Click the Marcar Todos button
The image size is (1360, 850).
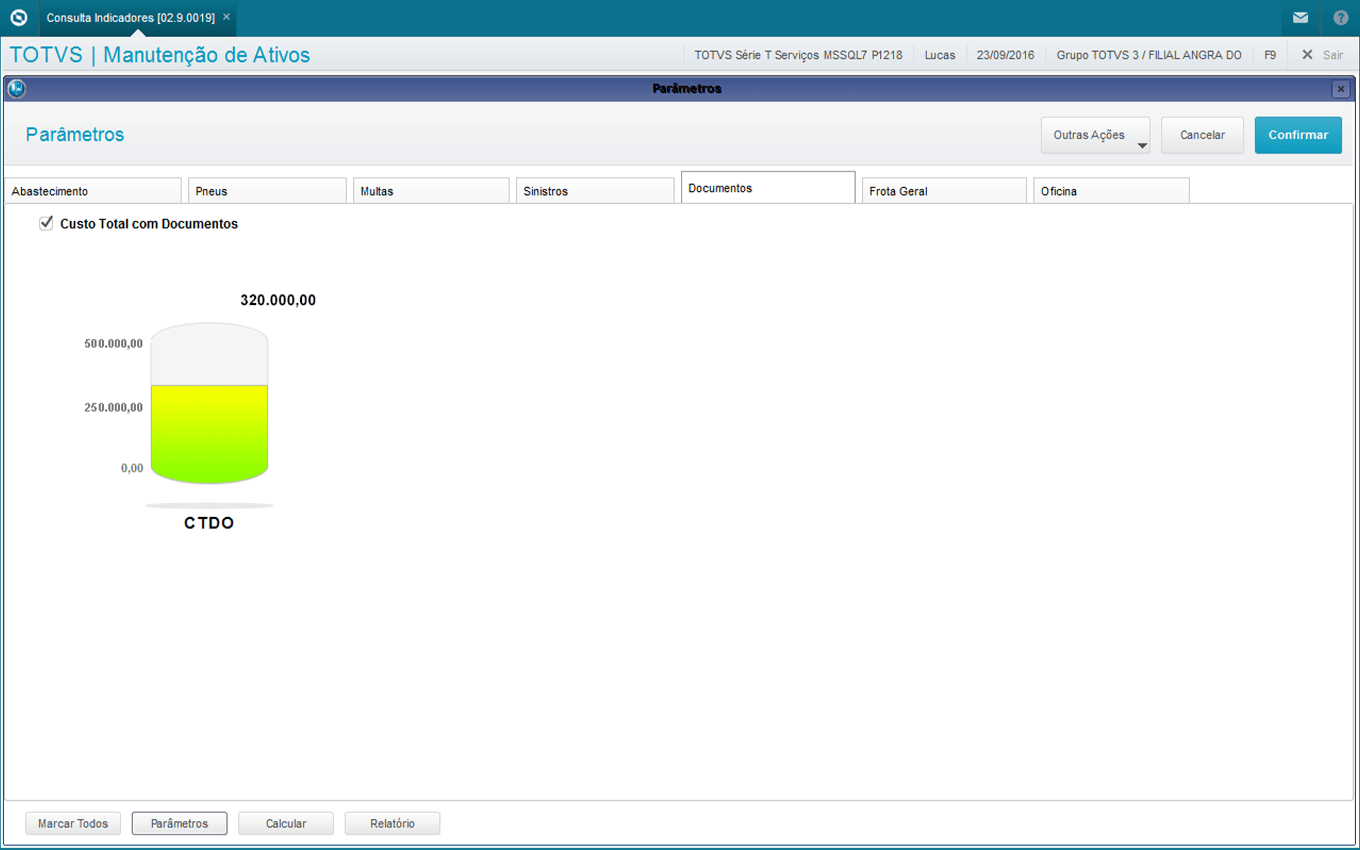[73, 823]
